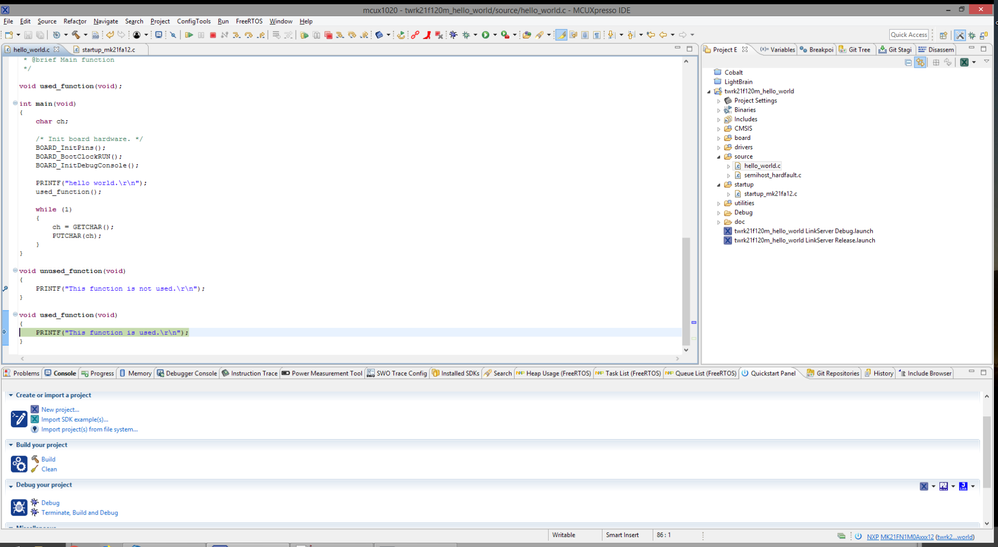
Task: Click the editor vertical scrollbar thumb
Action: pyautogui.click(x=685, y=290)
